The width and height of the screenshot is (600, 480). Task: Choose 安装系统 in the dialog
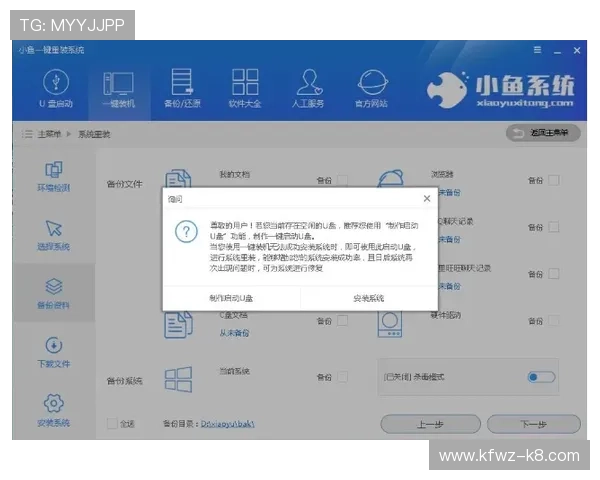click(x=368, y=298)
